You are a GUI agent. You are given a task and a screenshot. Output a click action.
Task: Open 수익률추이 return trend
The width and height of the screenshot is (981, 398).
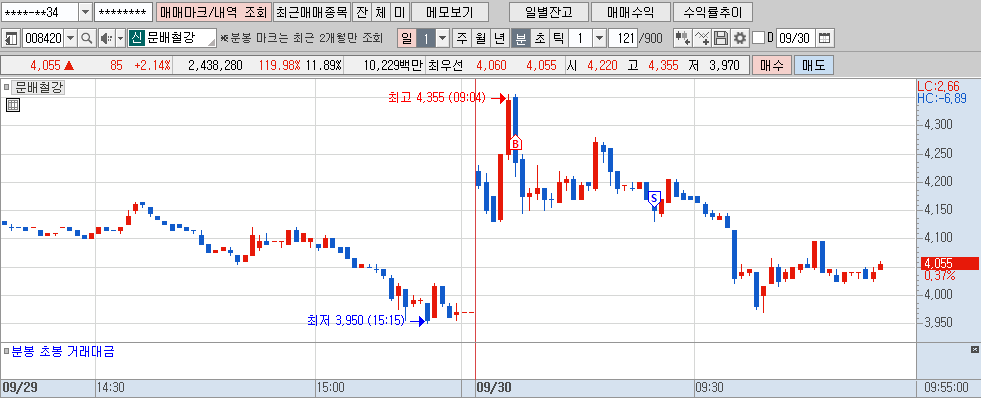[713, 12]
